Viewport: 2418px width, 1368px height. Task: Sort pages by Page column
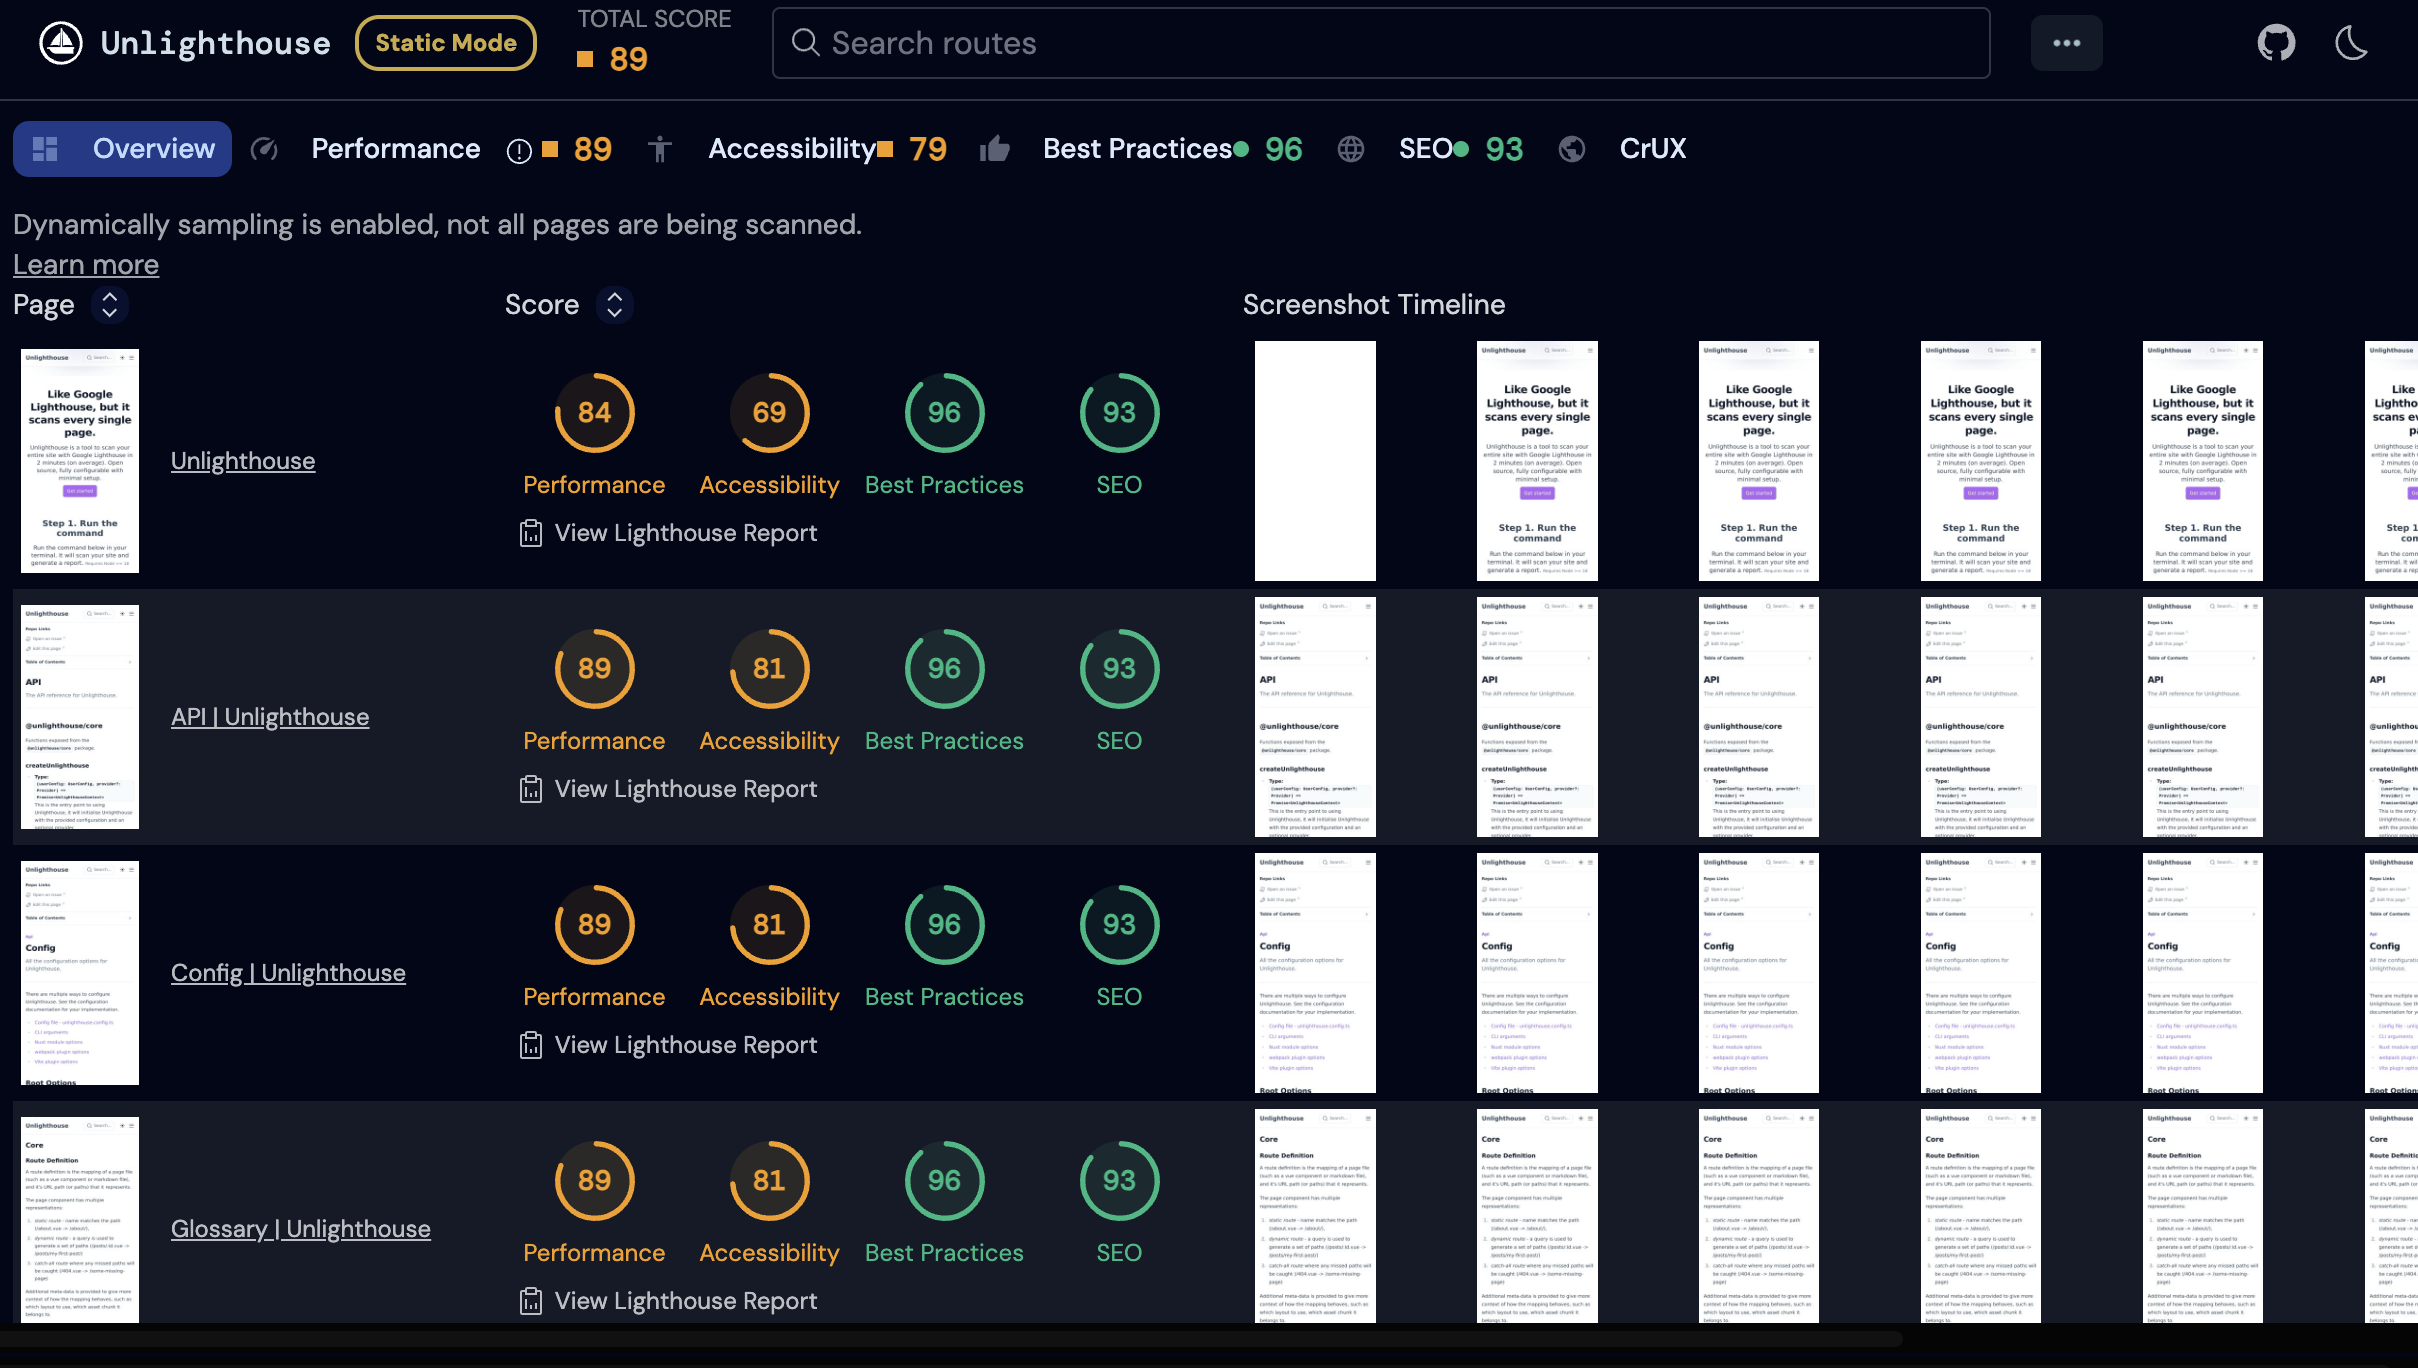[108, 304]
